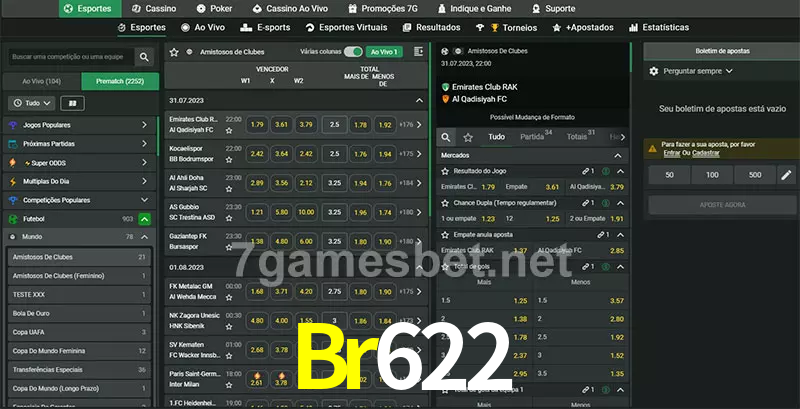Click the green cash-out icon on Chance Dupla
Screen dimensions: 800x409
tap(606, 203)
